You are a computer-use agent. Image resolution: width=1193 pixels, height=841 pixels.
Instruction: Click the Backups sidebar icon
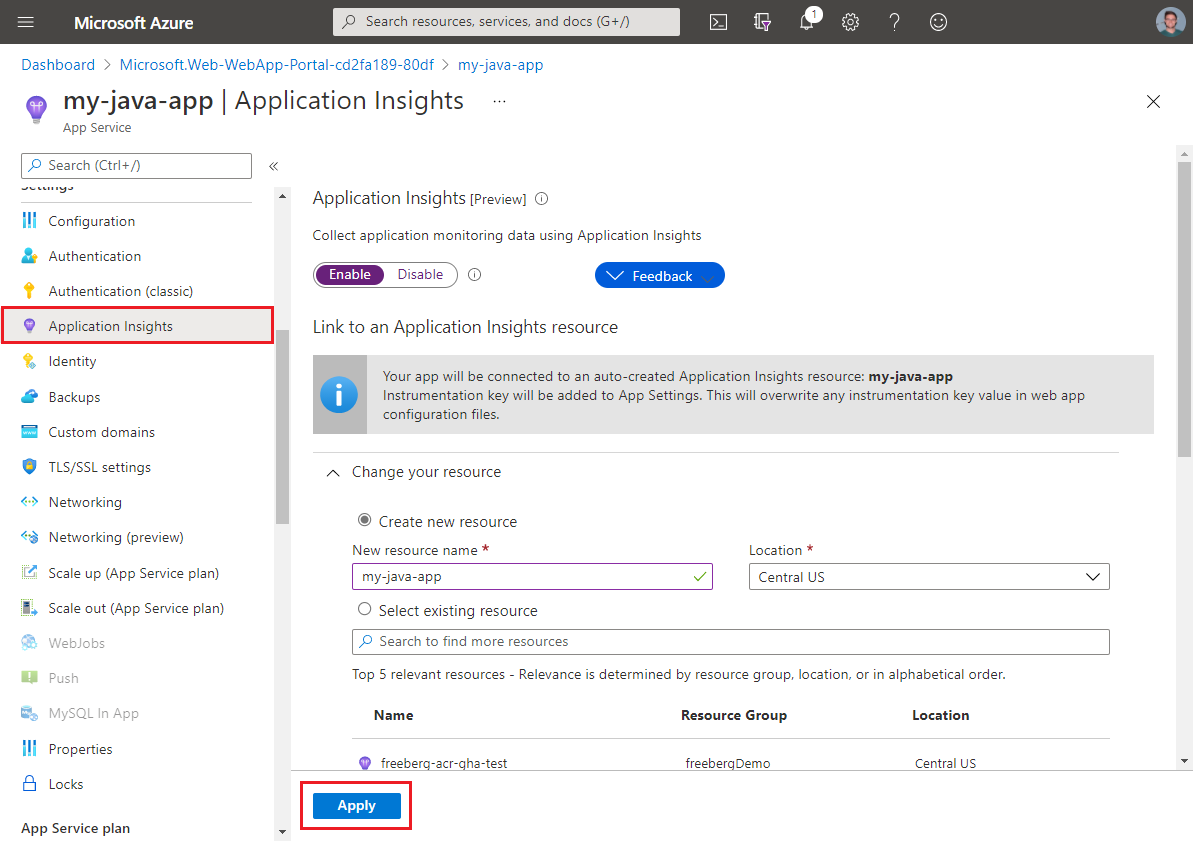(x=29, y=396)
